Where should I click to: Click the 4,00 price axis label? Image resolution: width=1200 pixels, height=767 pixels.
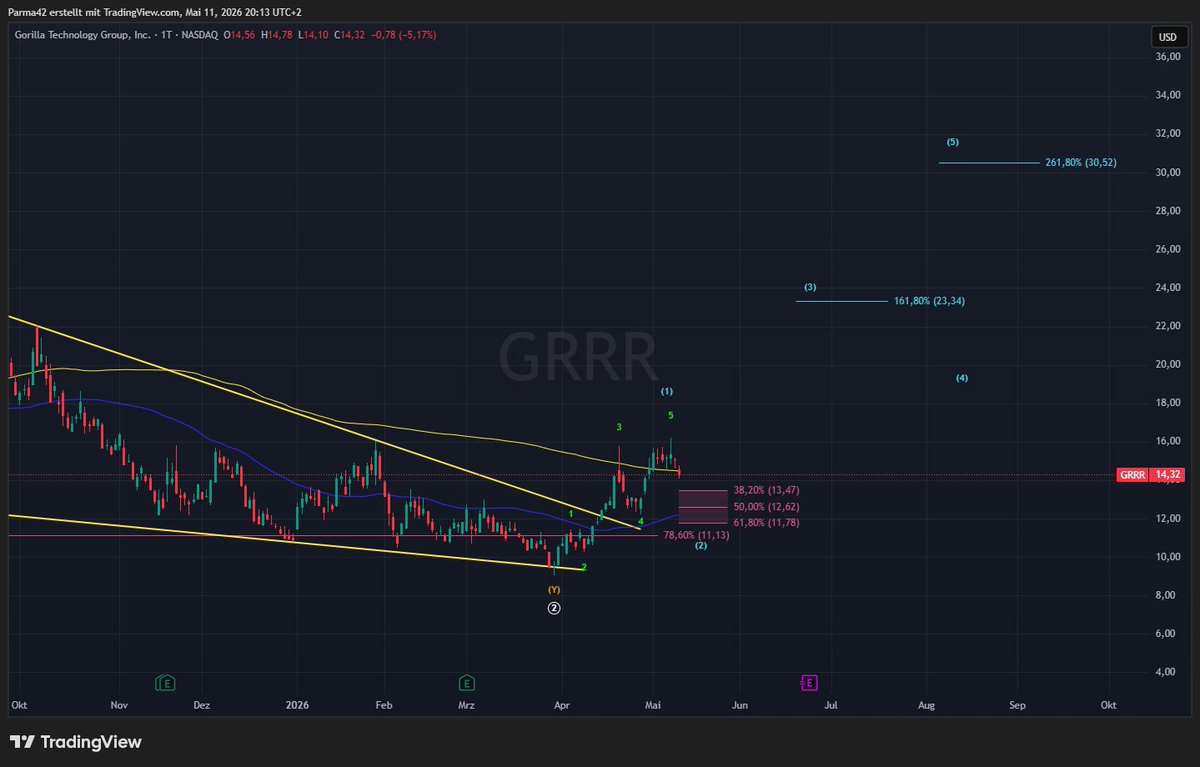click(x=1168, y=672)
